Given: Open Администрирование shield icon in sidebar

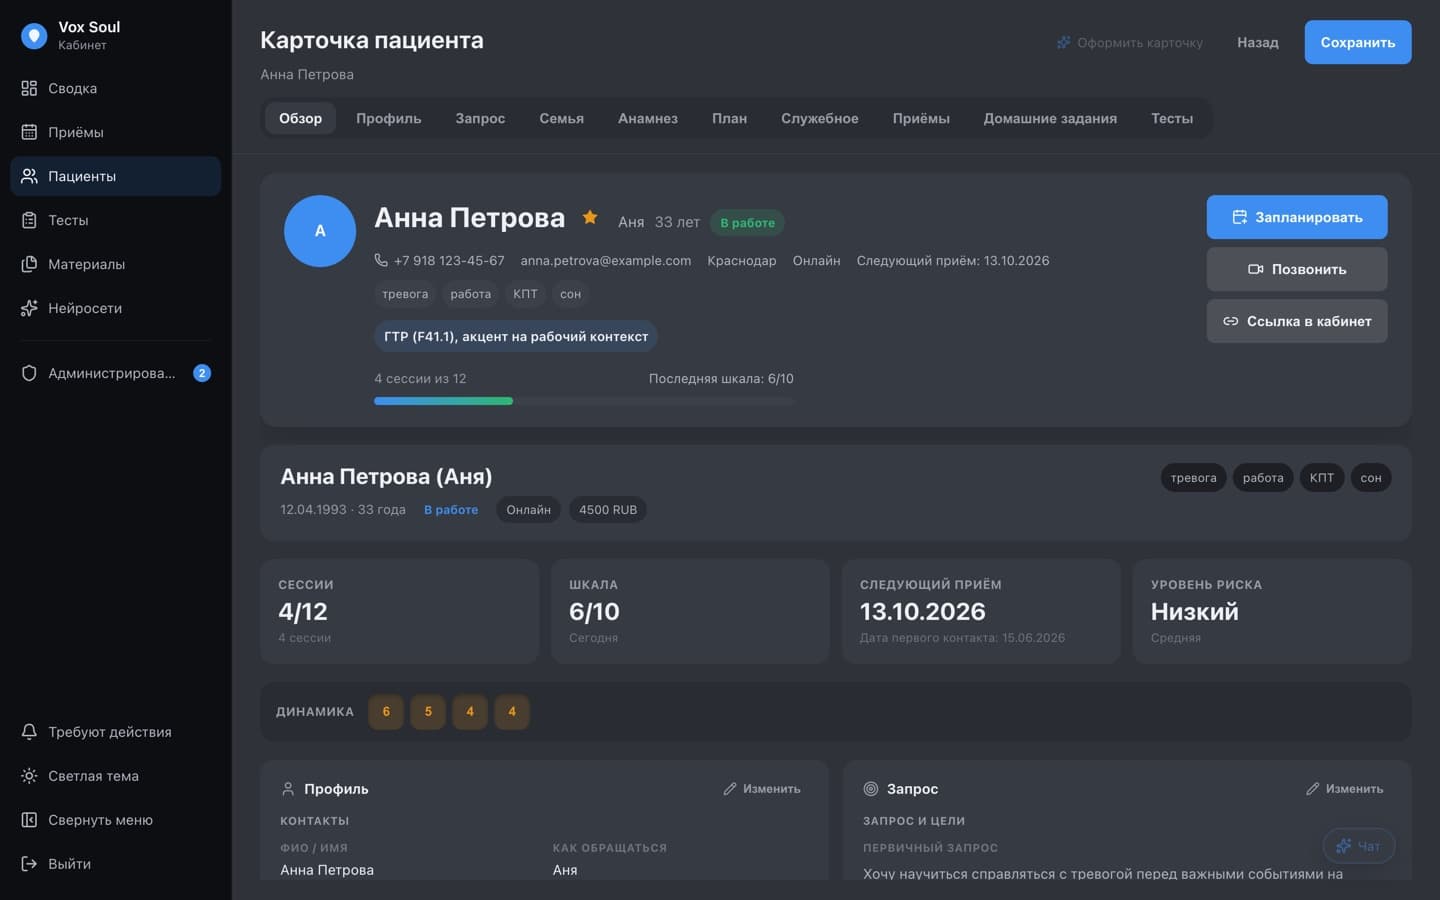Looking at the screenshot, I should pyautogui.click(x=29, y=373).
